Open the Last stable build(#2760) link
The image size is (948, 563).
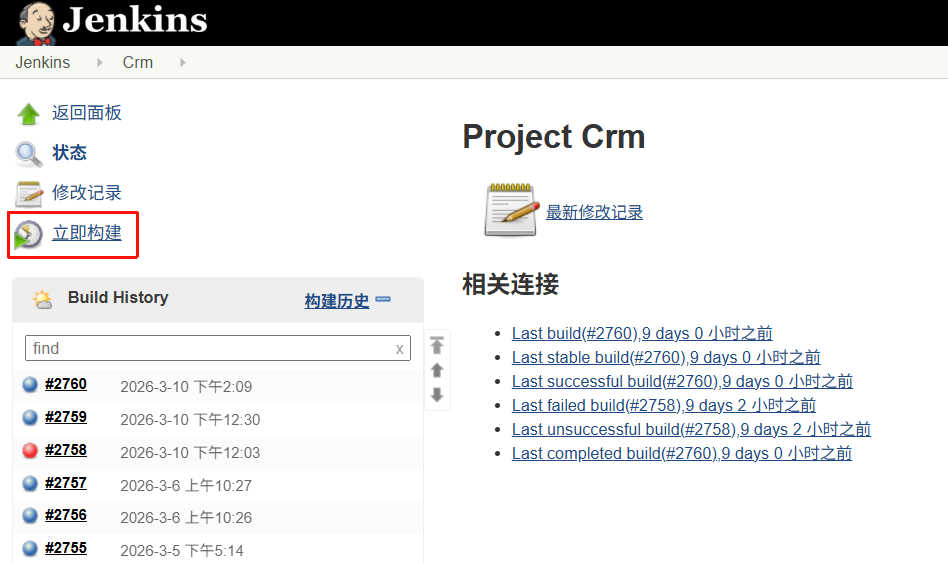(x=666, y=357)
